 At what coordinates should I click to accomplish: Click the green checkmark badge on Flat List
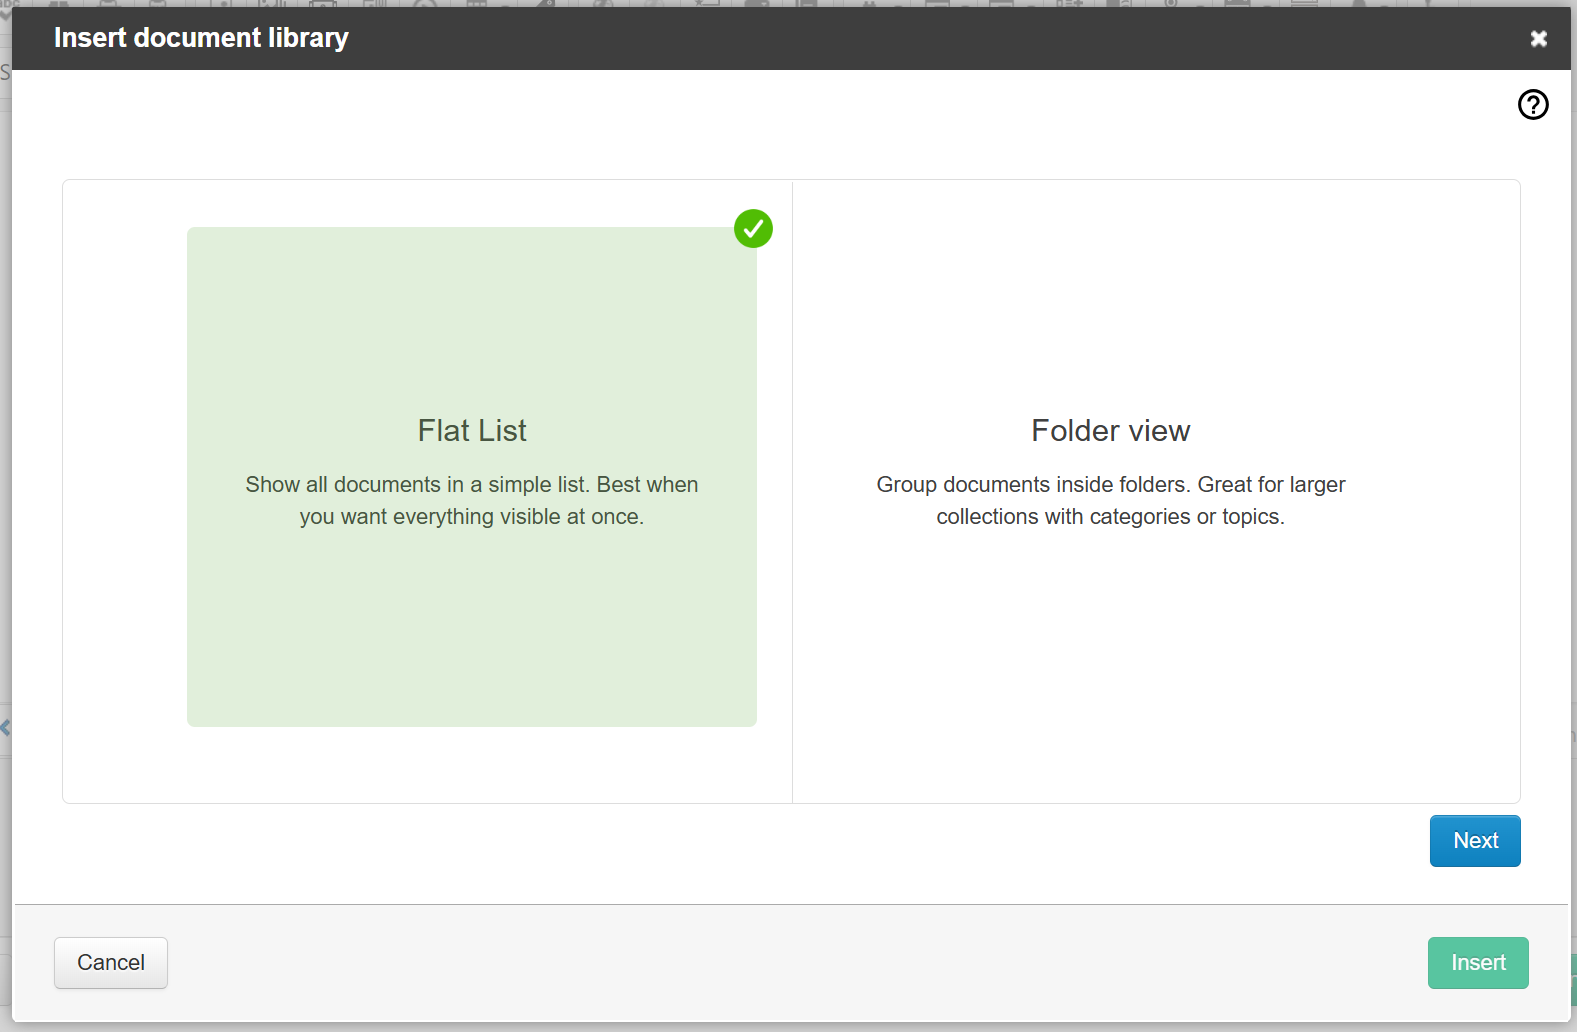coord(753,229)
